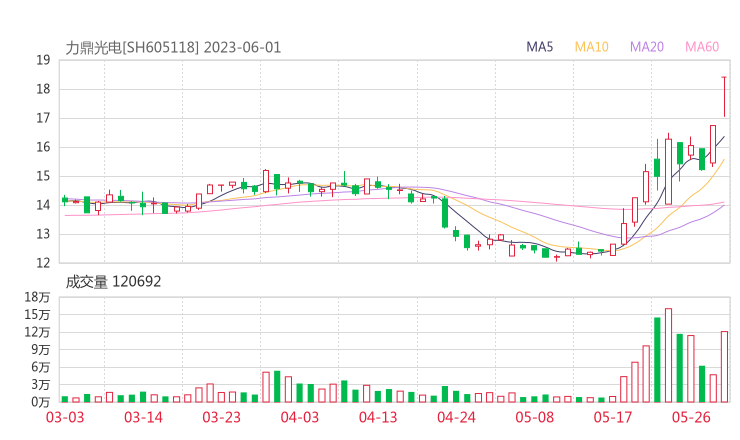Click the MA5 legend label
The height and width of the screenshot is (440, 740).
(x=539, y=47)
